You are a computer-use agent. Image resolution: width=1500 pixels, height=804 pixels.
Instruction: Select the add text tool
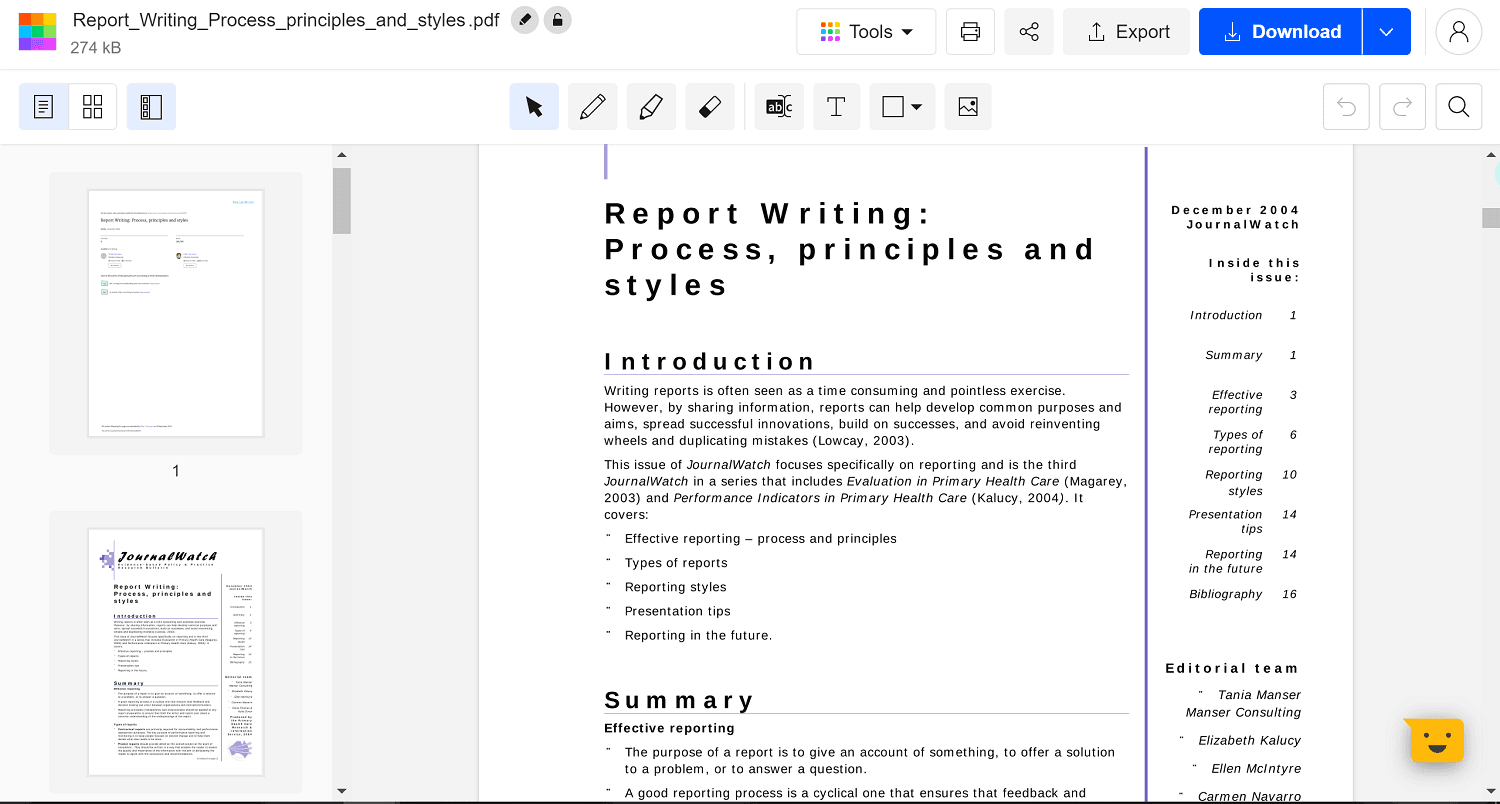837,107
